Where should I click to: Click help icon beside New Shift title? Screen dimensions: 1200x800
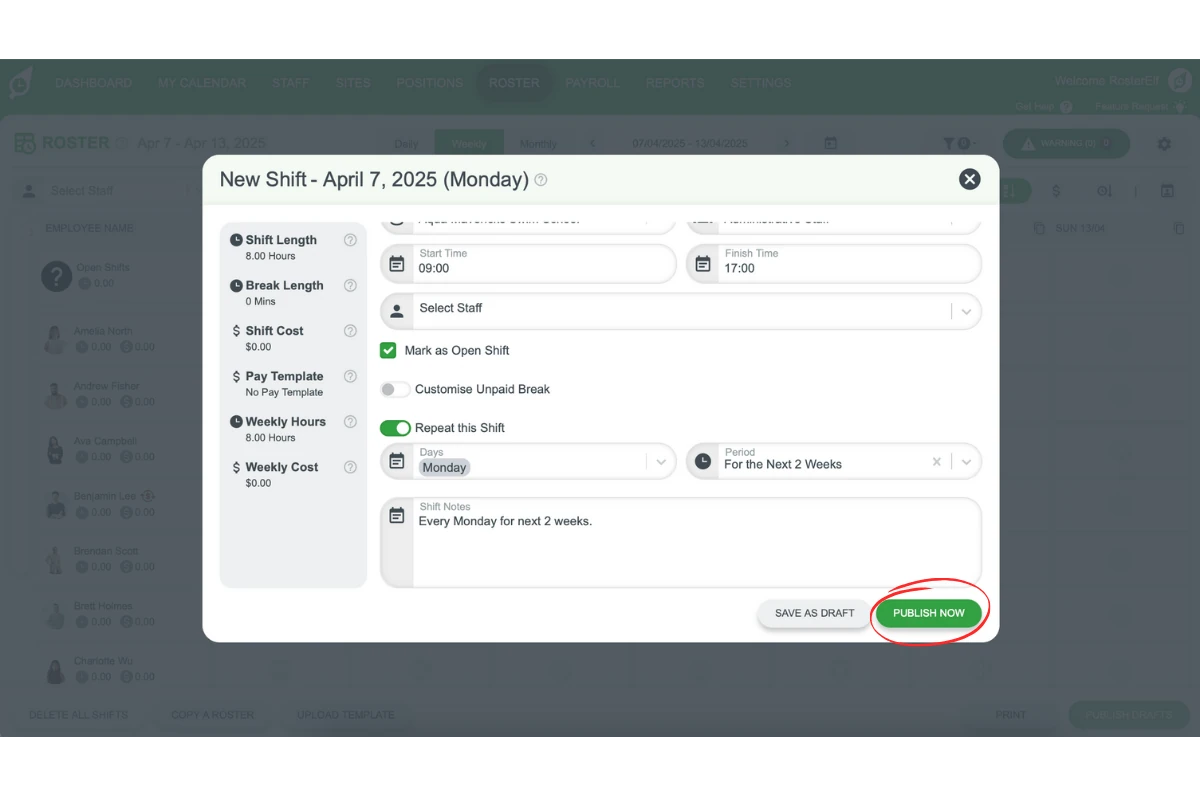(x=541, y=180)
